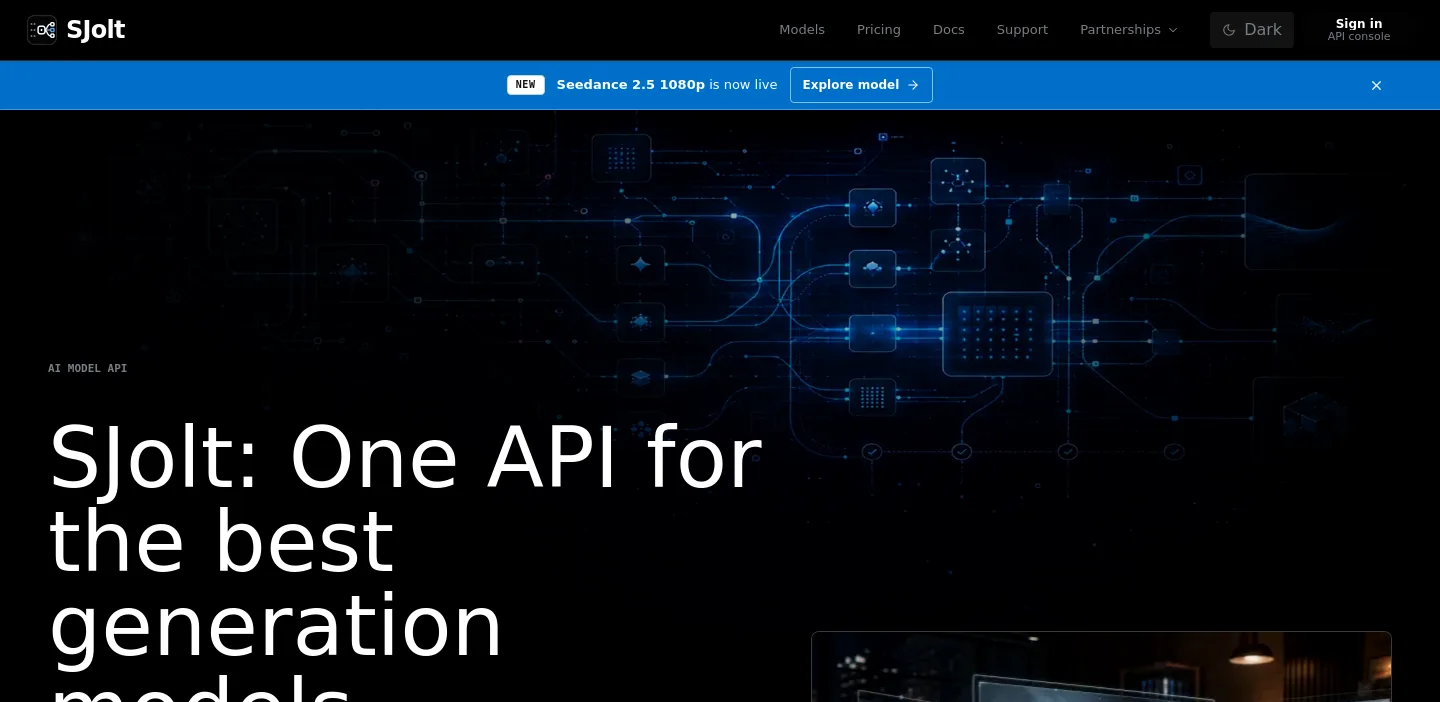Open the Models page
Screen dimensions: 1440x702
[802, 30]
